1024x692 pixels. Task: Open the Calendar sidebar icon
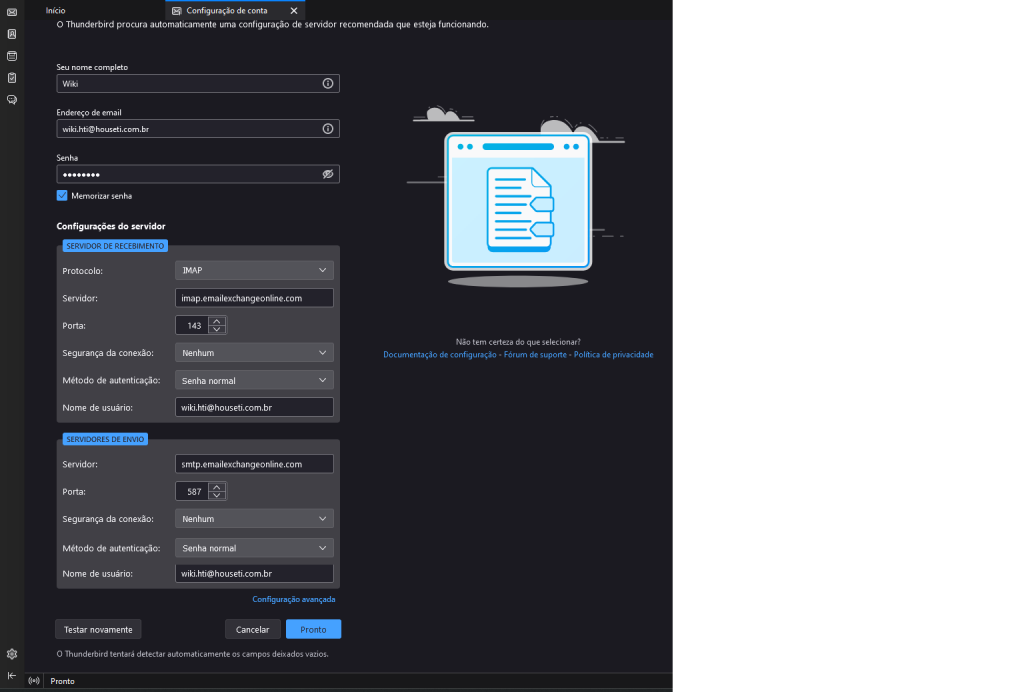(x=12, y=56)
